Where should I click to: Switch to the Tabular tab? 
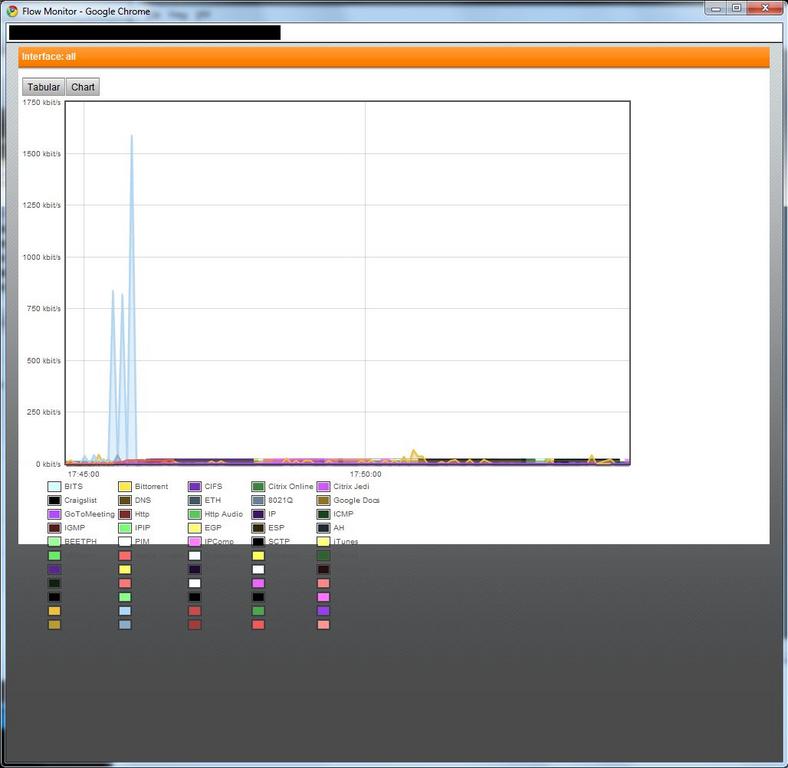point(43,87)
